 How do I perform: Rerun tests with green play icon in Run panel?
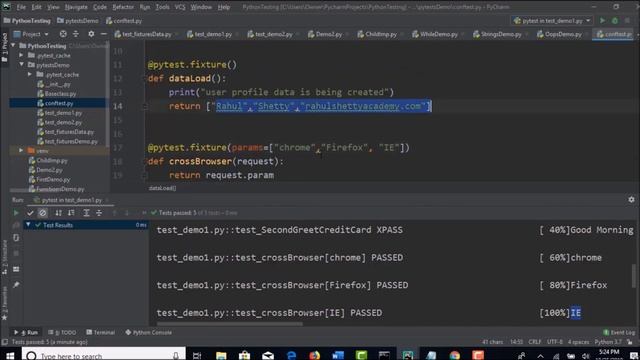point(16,213)
